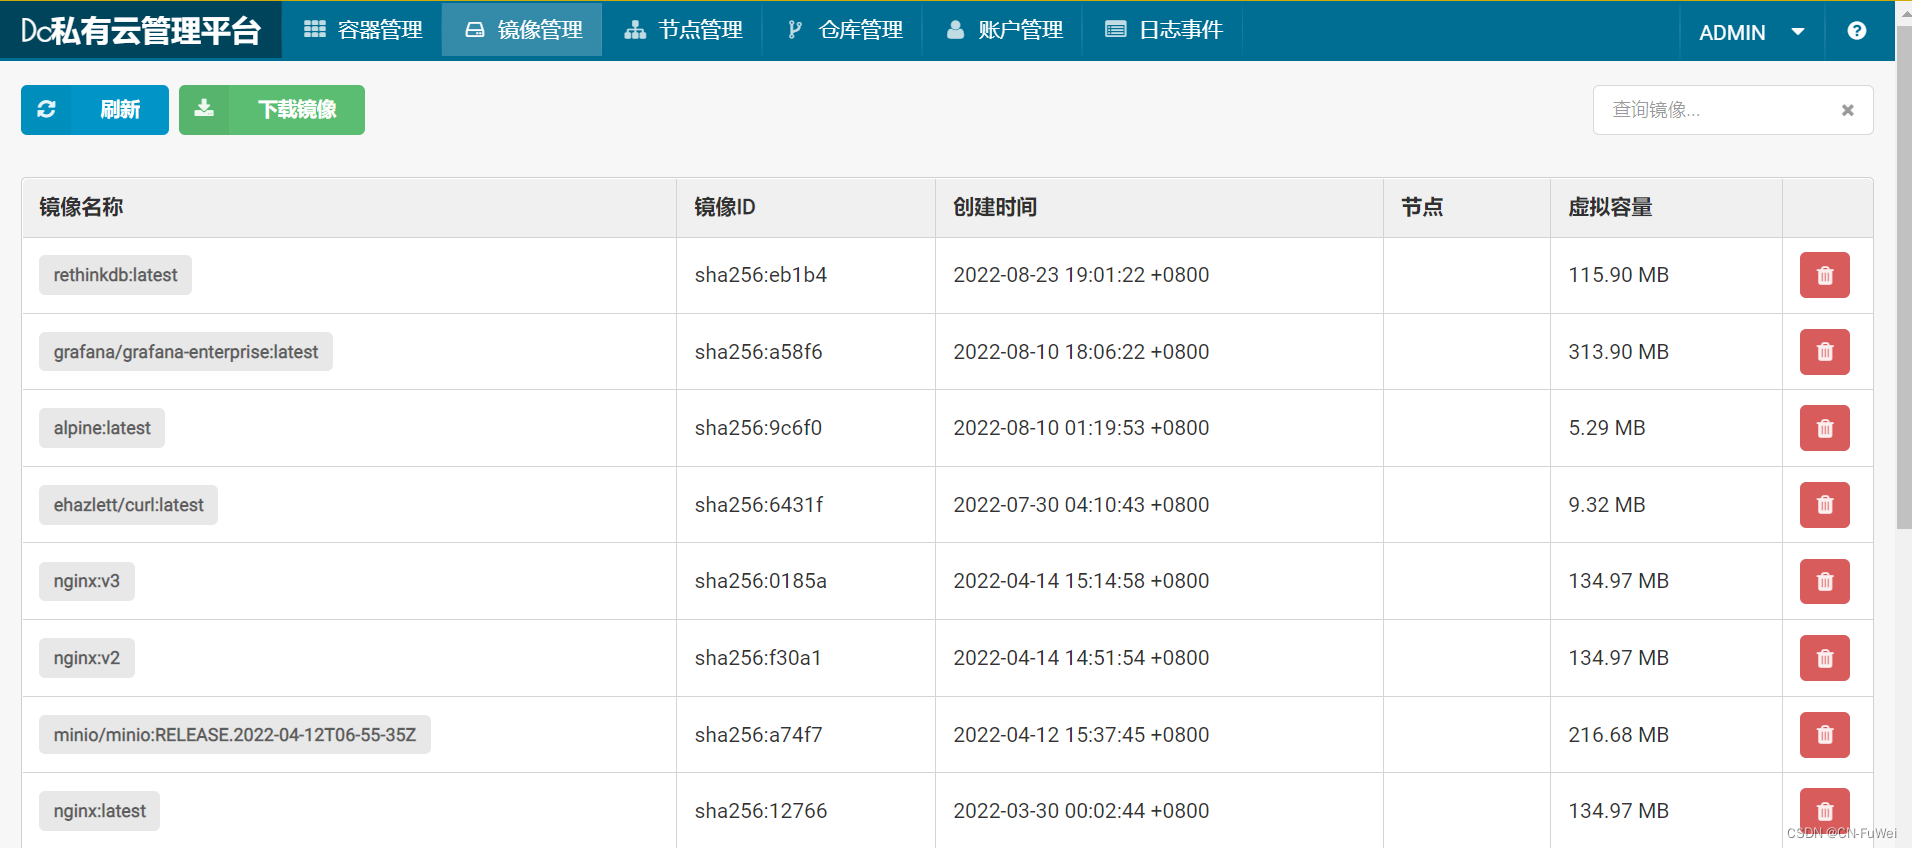Screen dimensions: 1912x848
Task: Delete the rethinkdb:latest image
Action: coord(1824,275)
